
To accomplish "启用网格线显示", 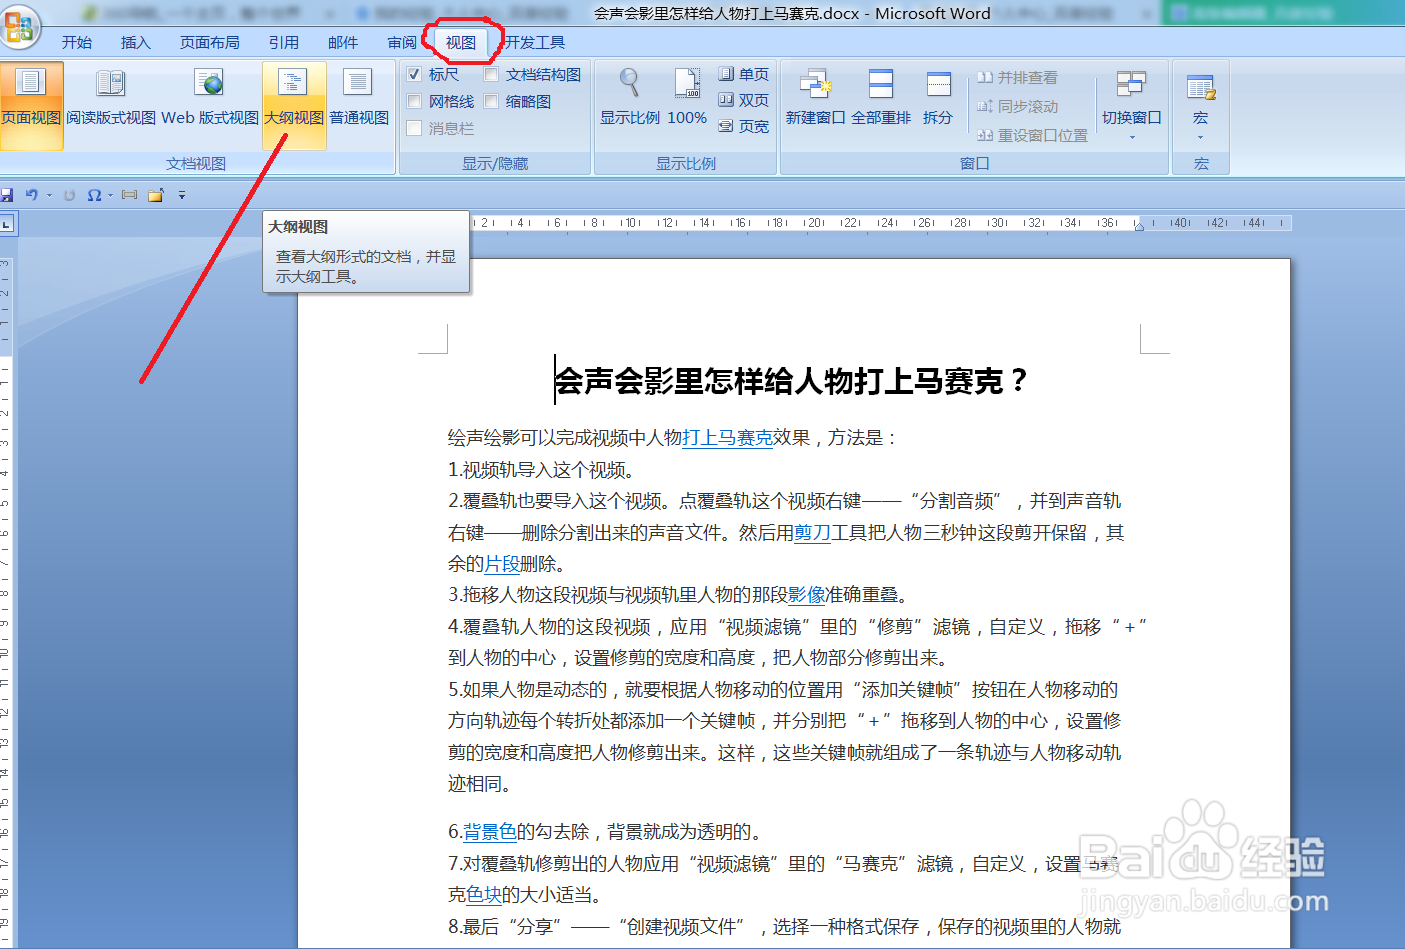I will [x=416, y=100].
